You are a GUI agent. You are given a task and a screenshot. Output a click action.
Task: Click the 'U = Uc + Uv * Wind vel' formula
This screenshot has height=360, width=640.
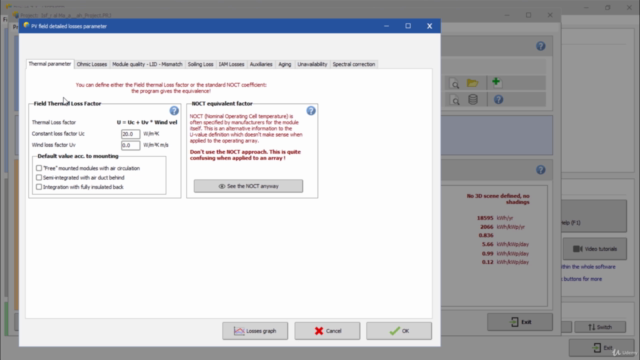coord(147,122)
